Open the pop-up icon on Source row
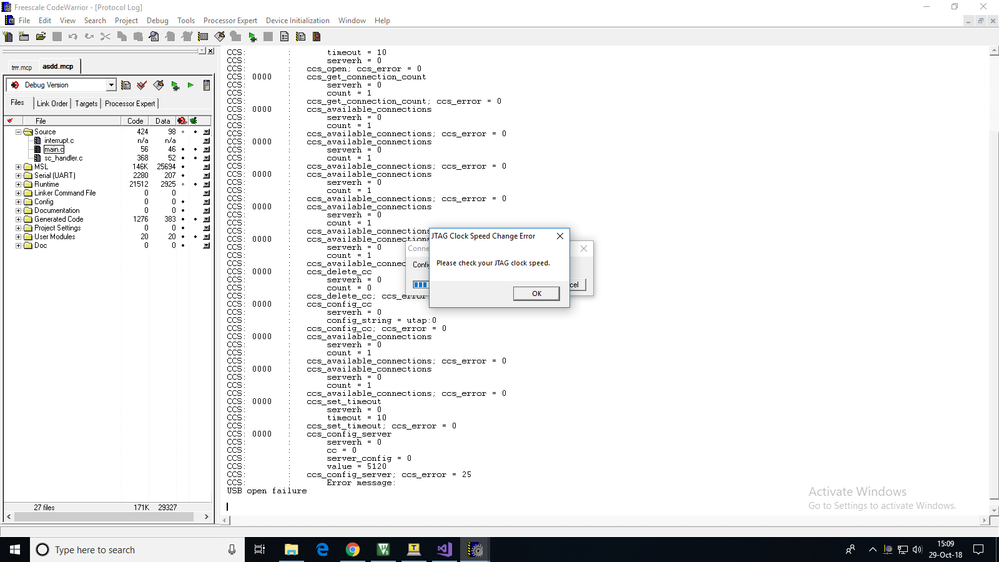Screen dimensions: 999x562 tap(206, 132)
